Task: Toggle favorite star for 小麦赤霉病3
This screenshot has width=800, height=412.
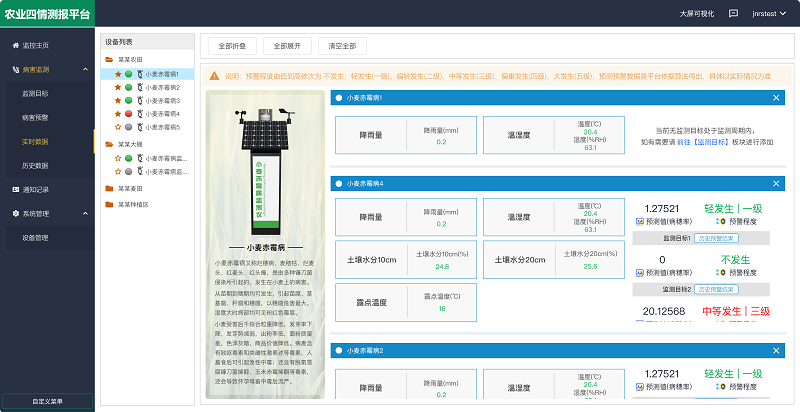Action: (x=118, y=100)
